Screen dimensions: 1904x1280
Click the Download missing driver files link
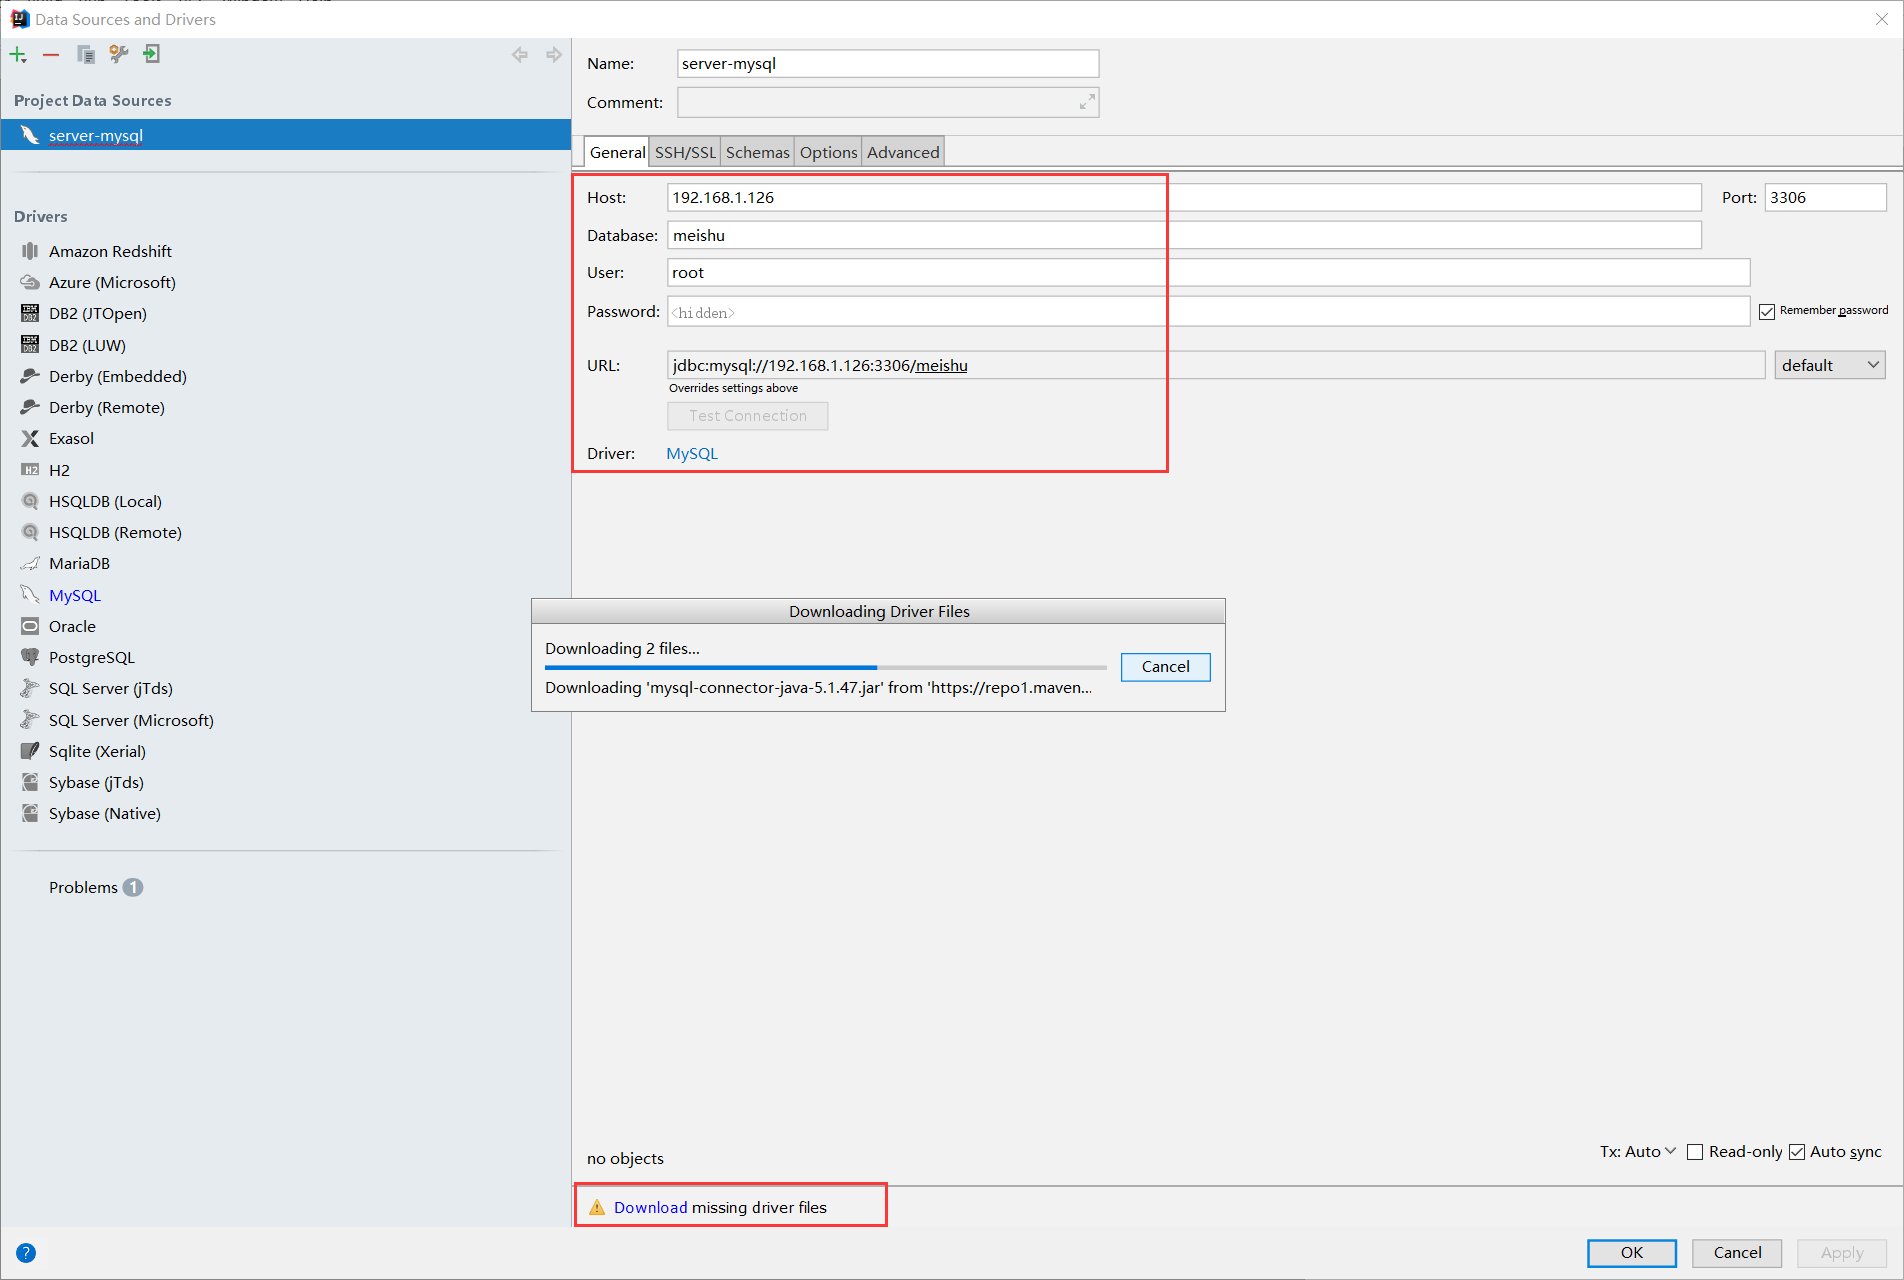(650, 1208)
